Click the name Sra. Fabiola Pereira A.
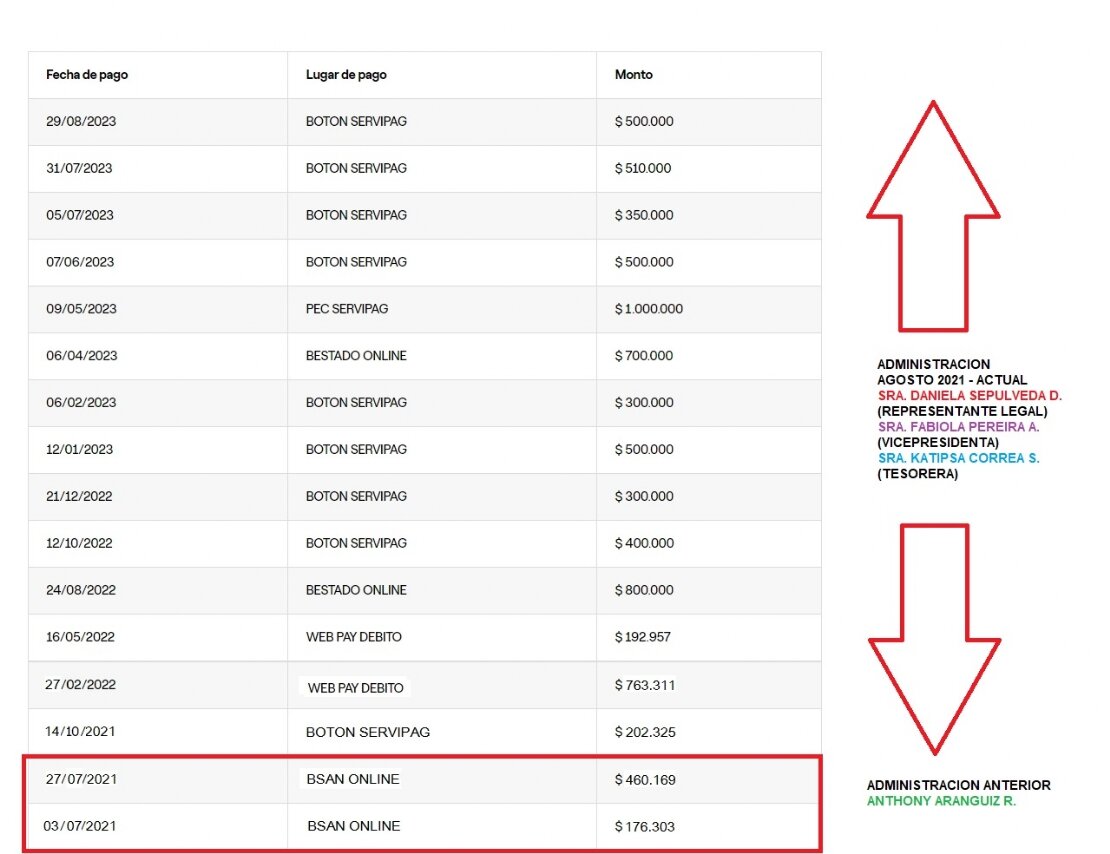This screenshot has height=854, width=1110. pos(958,427)
